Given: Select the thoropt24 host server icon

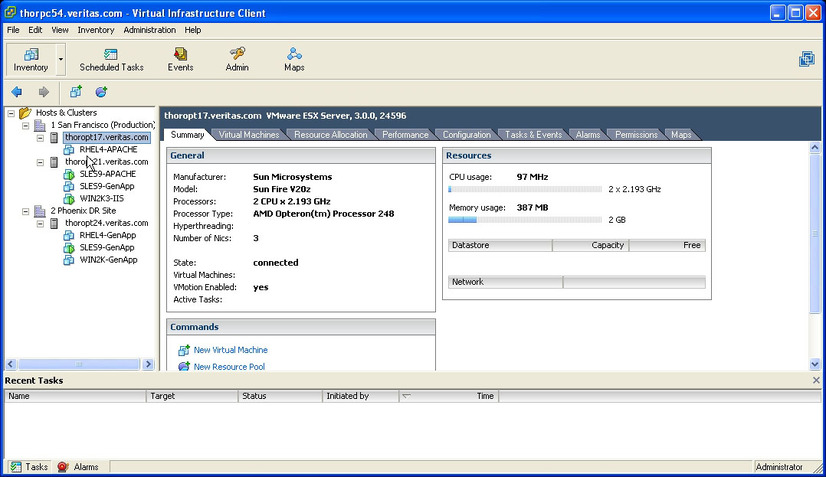Looking at the screenshot, I should [54, 223].
